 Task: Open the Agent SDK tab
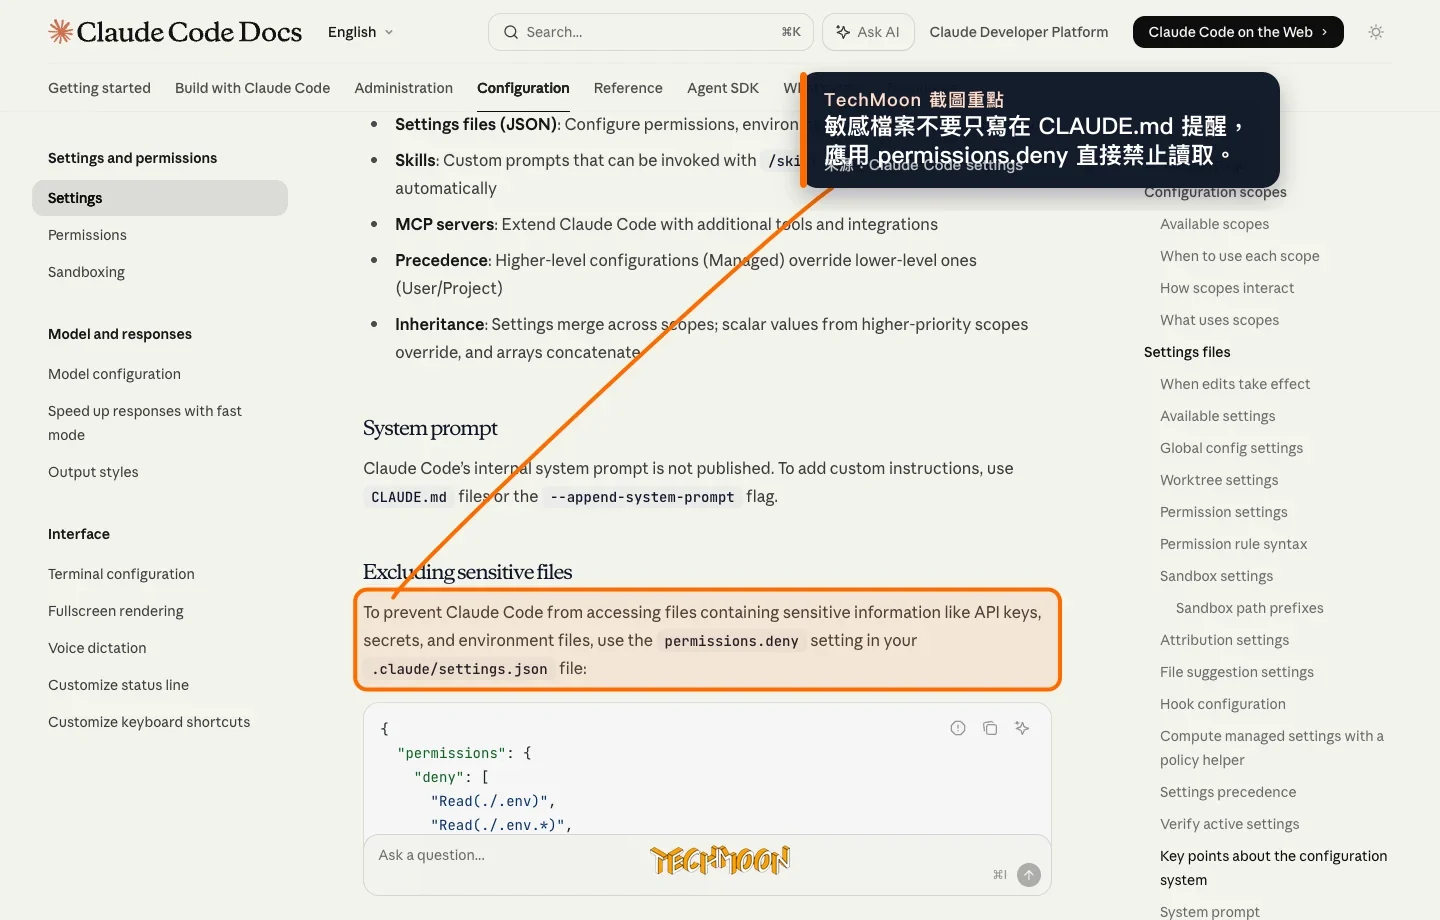point(723,88)
